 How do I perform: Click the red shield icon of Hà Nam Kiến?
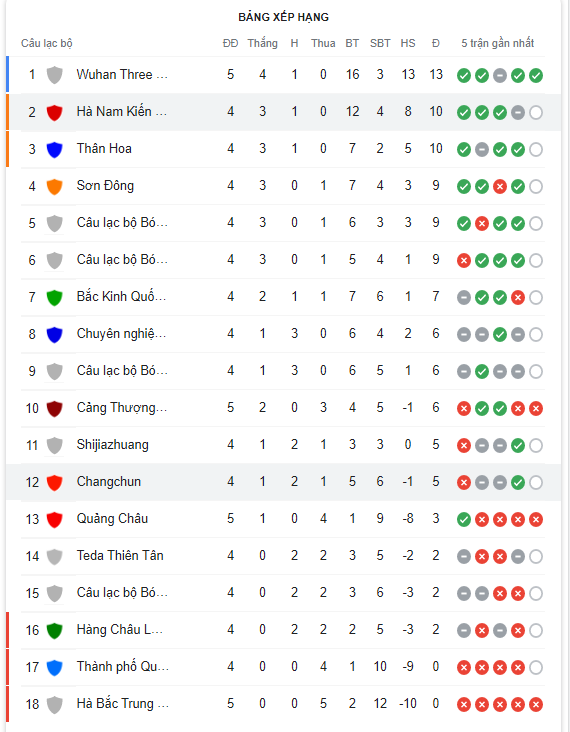(55, 112)
